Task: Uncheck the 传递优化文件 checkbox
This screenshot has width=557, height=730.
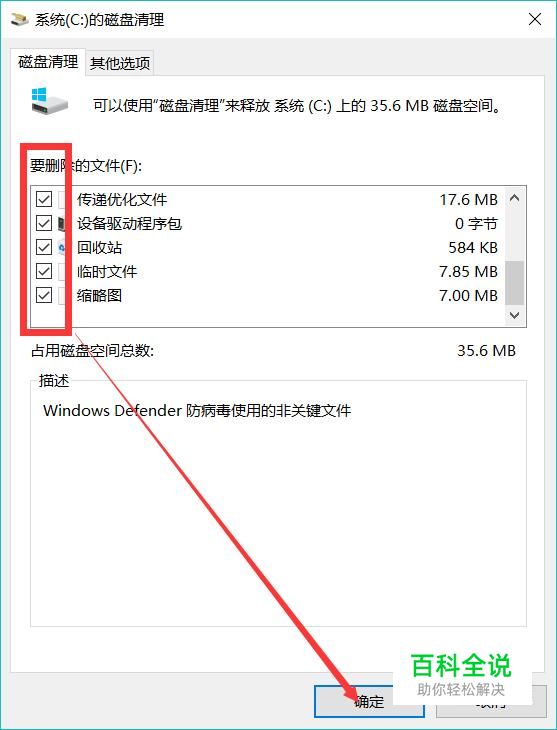Action: point(44,200)
